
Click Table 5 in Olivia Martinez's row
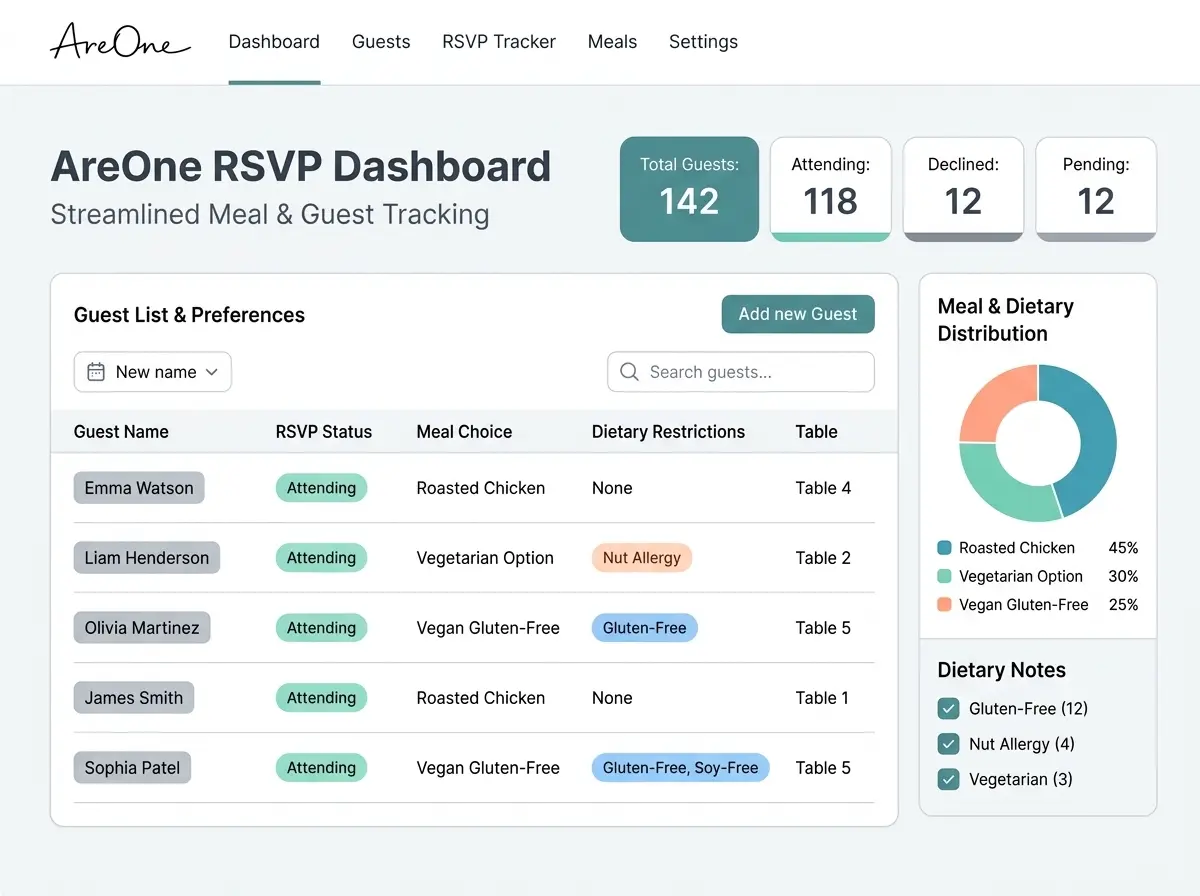[824, 628]
